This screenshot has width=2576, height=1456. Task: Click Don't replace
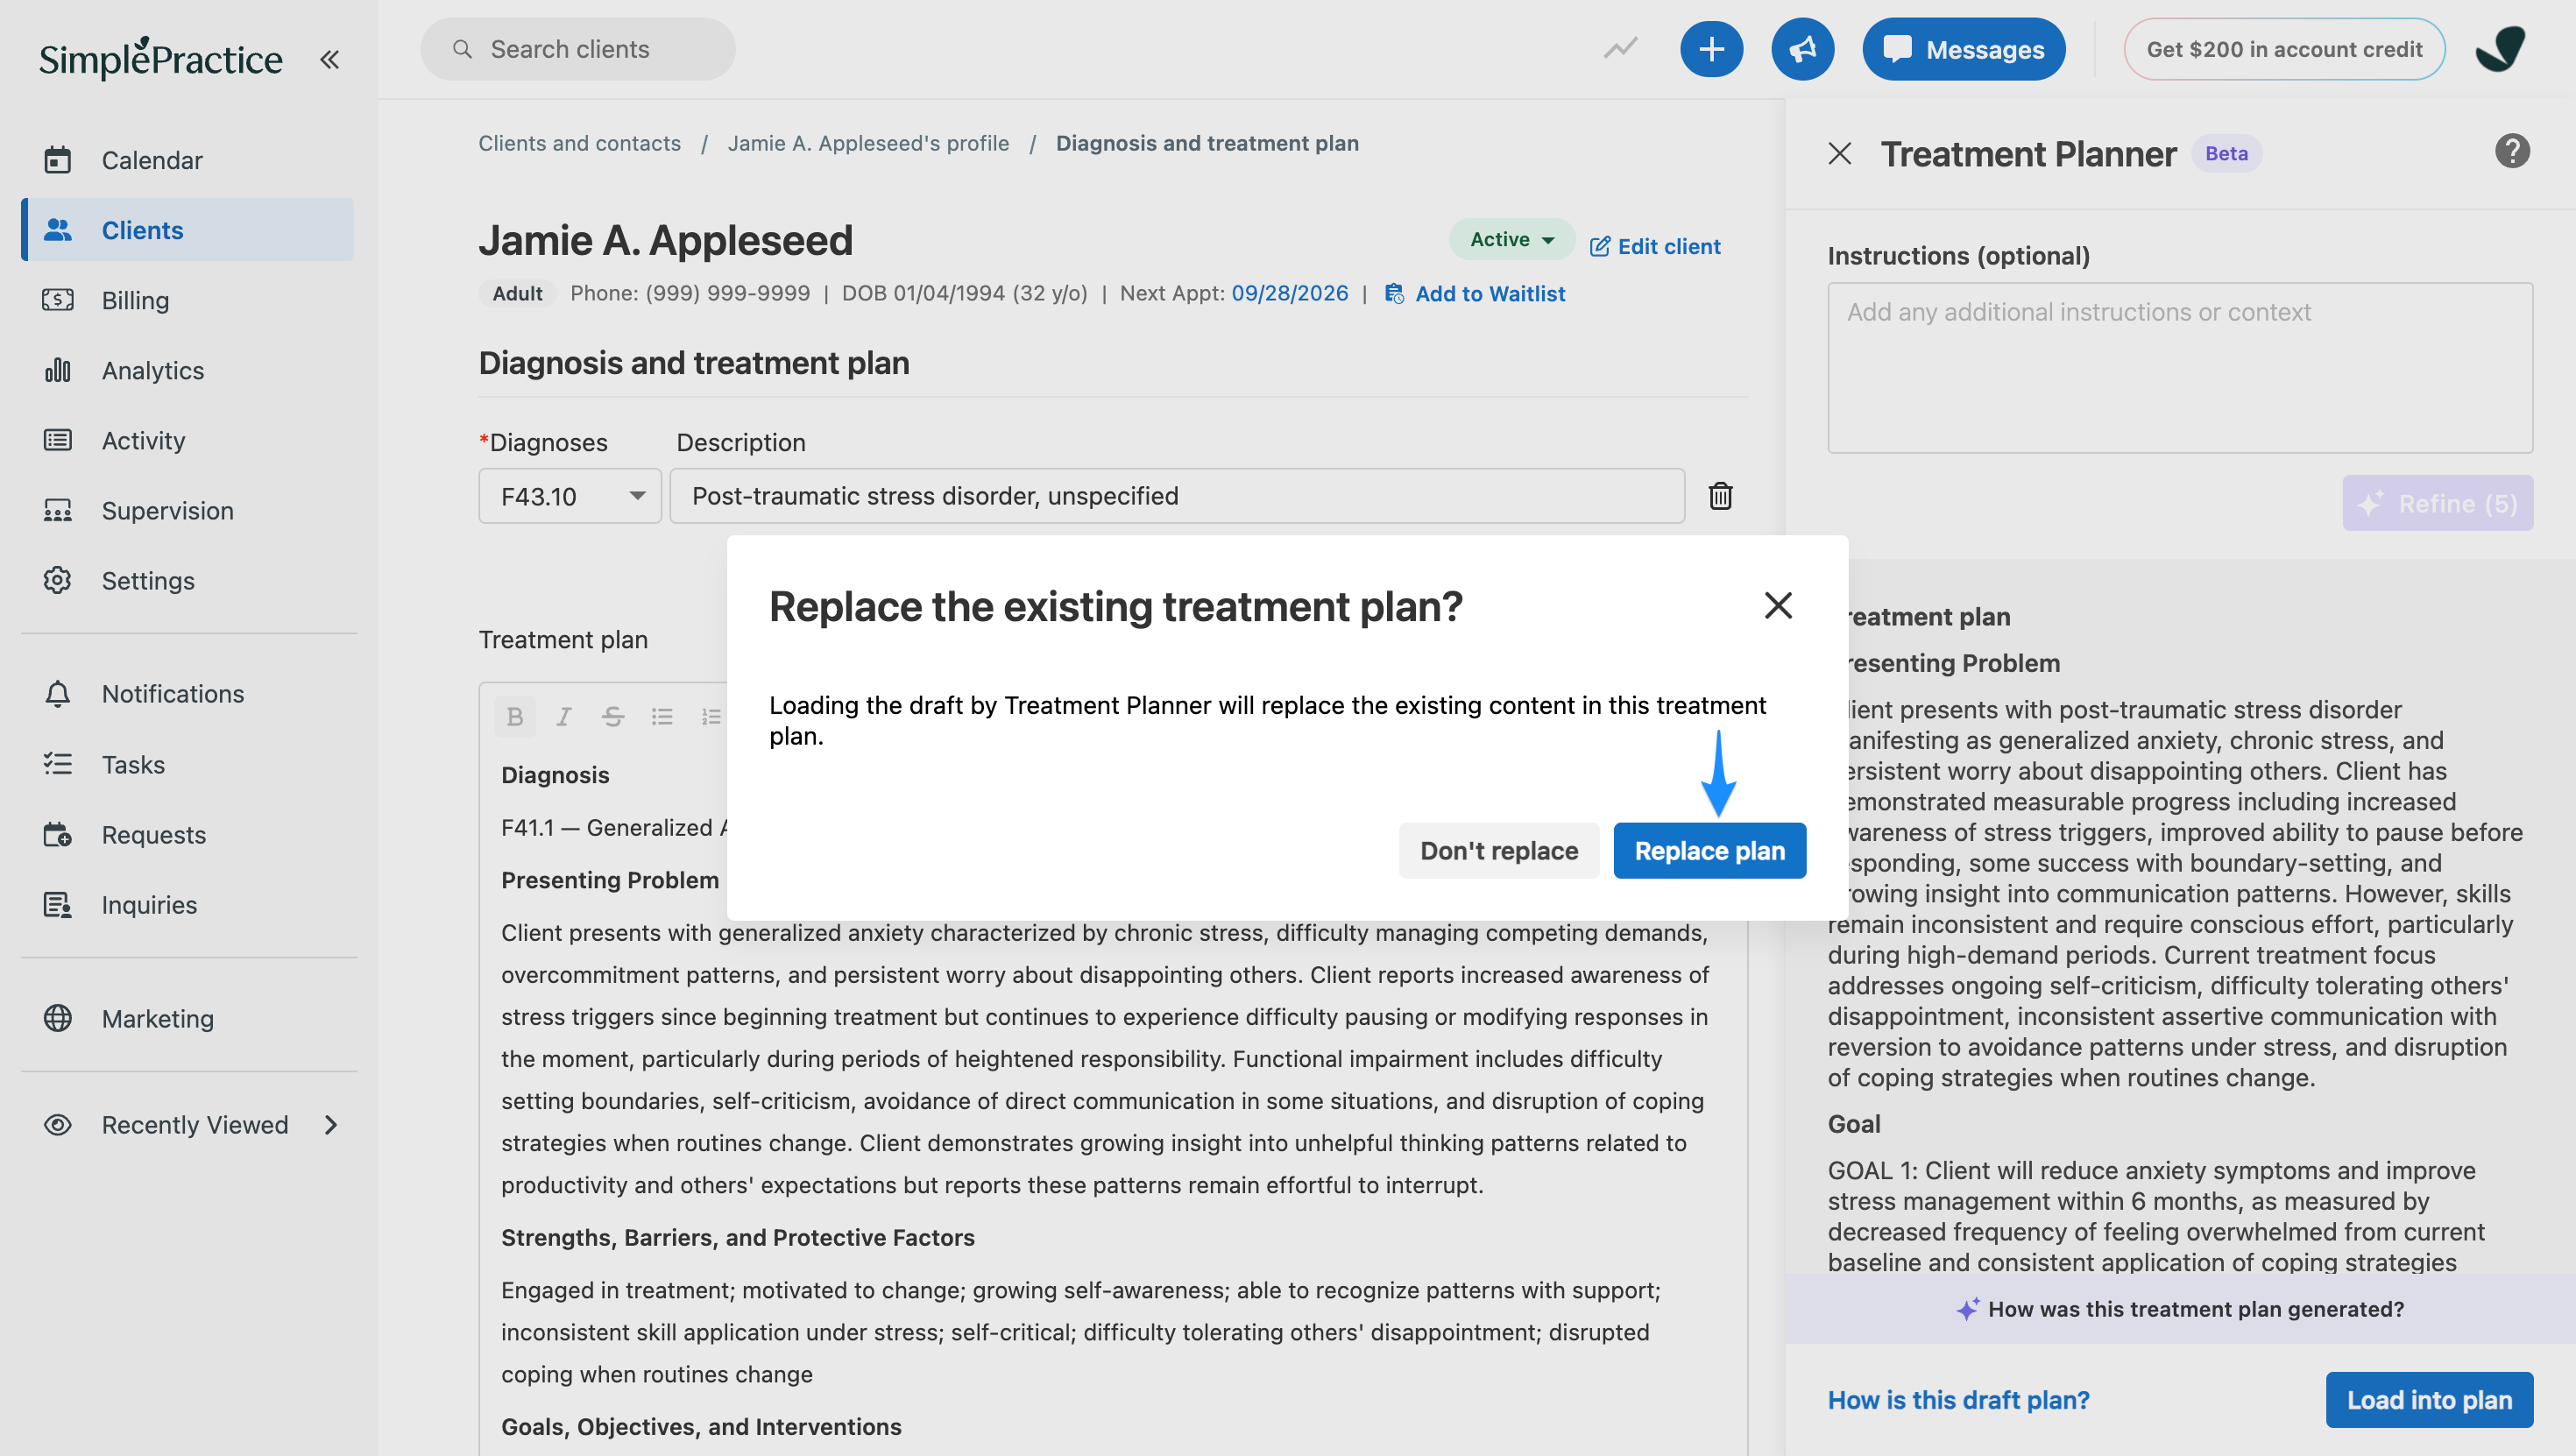1499,850
